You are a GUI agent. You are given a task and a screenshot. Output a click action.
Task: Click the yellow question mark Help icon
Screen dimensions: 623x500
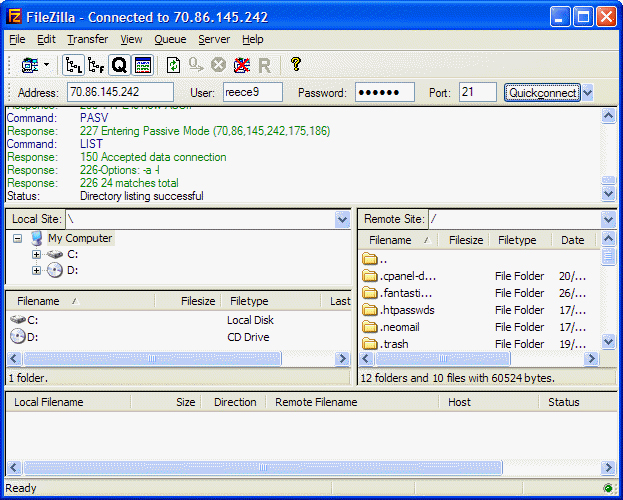click(x=296, y=64)
